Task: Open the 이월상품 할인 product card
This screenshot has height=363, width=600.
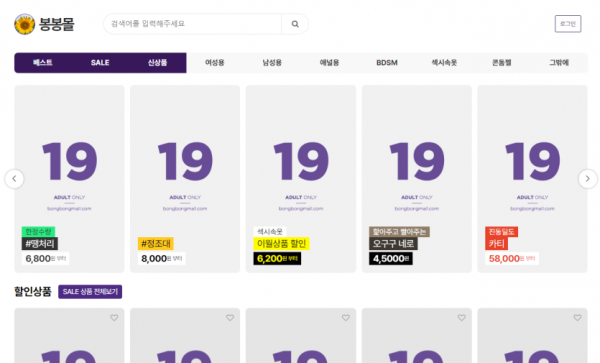Action: pos(301,179)
